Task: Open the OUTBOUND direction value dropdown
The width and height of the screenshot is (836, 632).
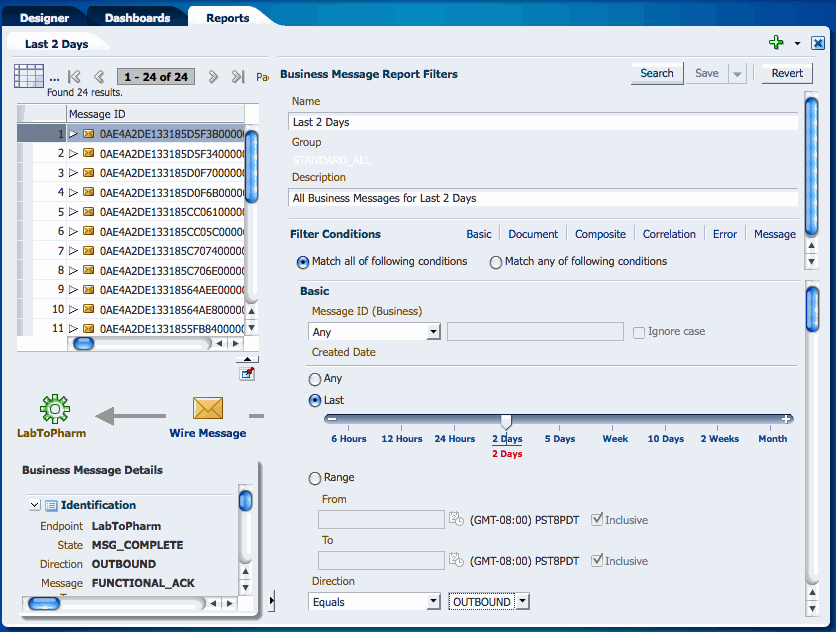Action: pyautogui.click(x=523, y=602)
